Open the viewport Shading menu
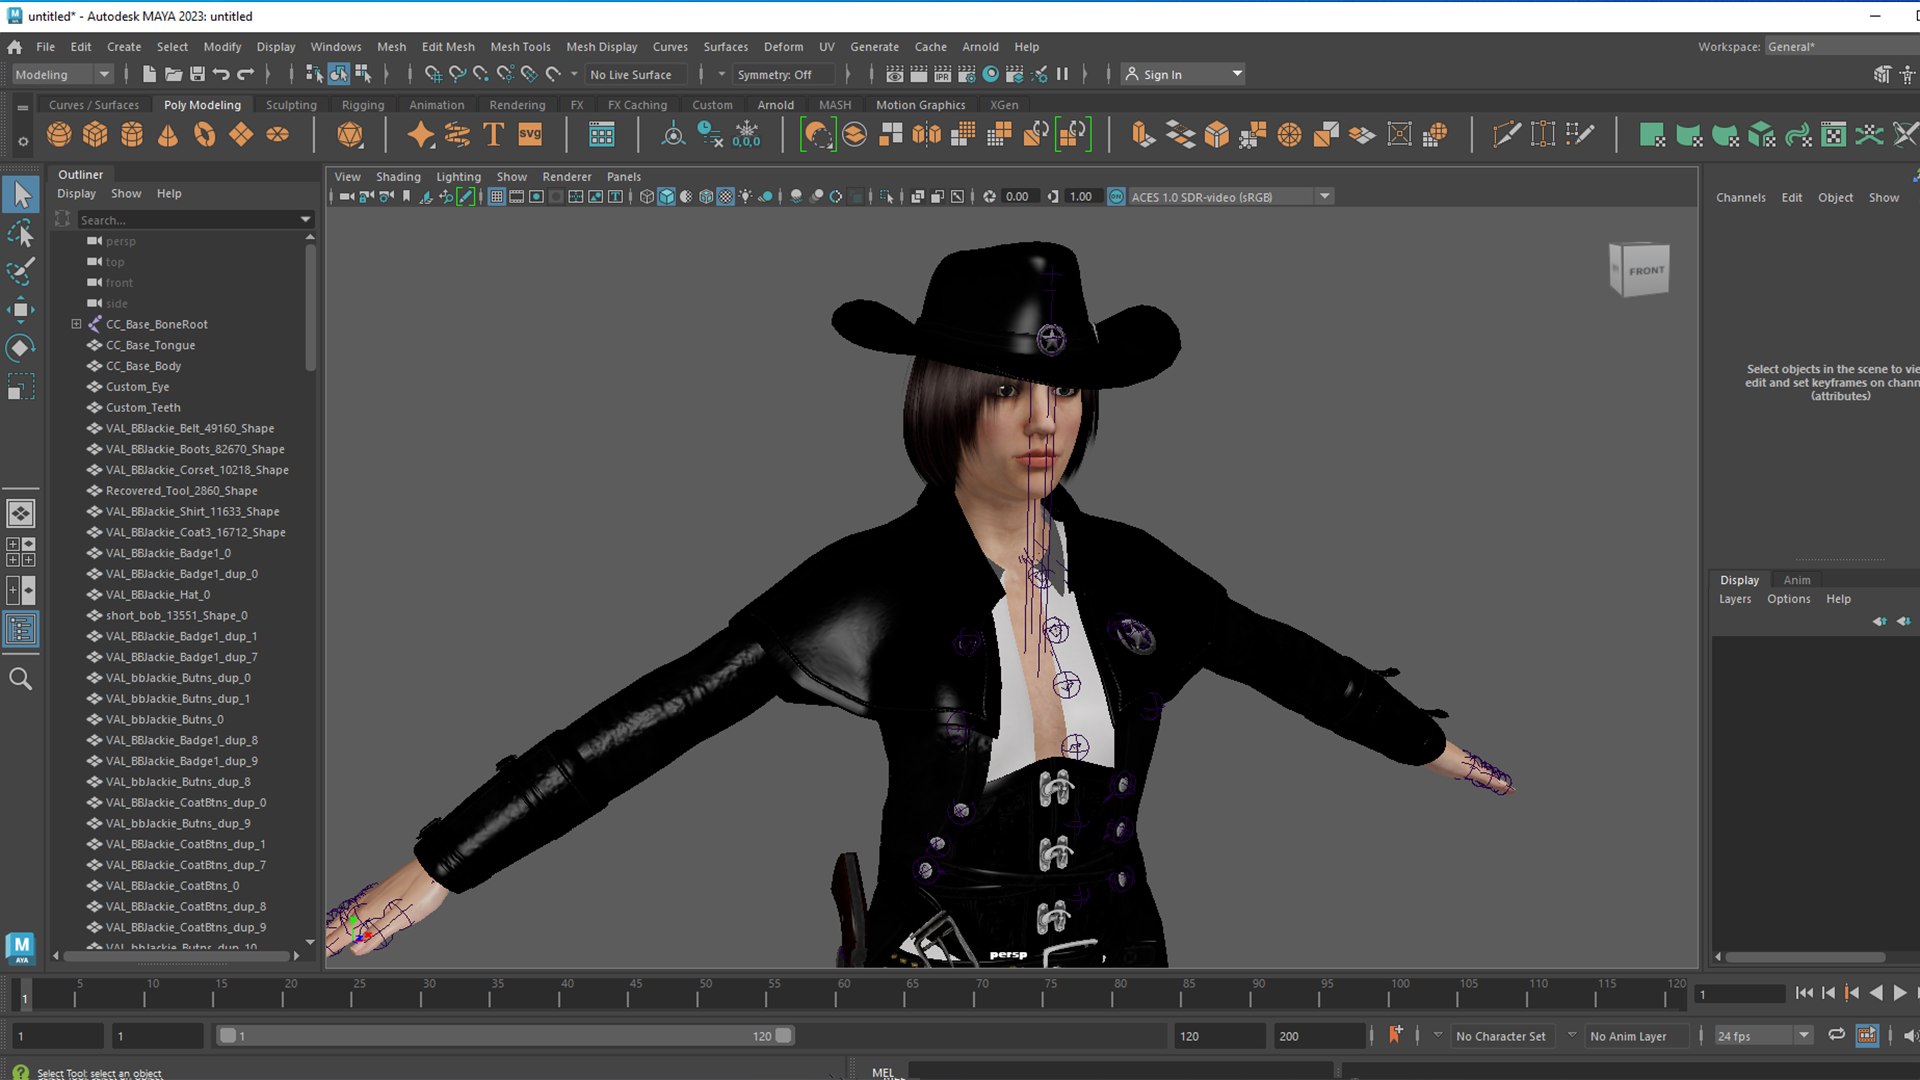The height and width of the screenshot is (1080, 1920). (398, 177)
